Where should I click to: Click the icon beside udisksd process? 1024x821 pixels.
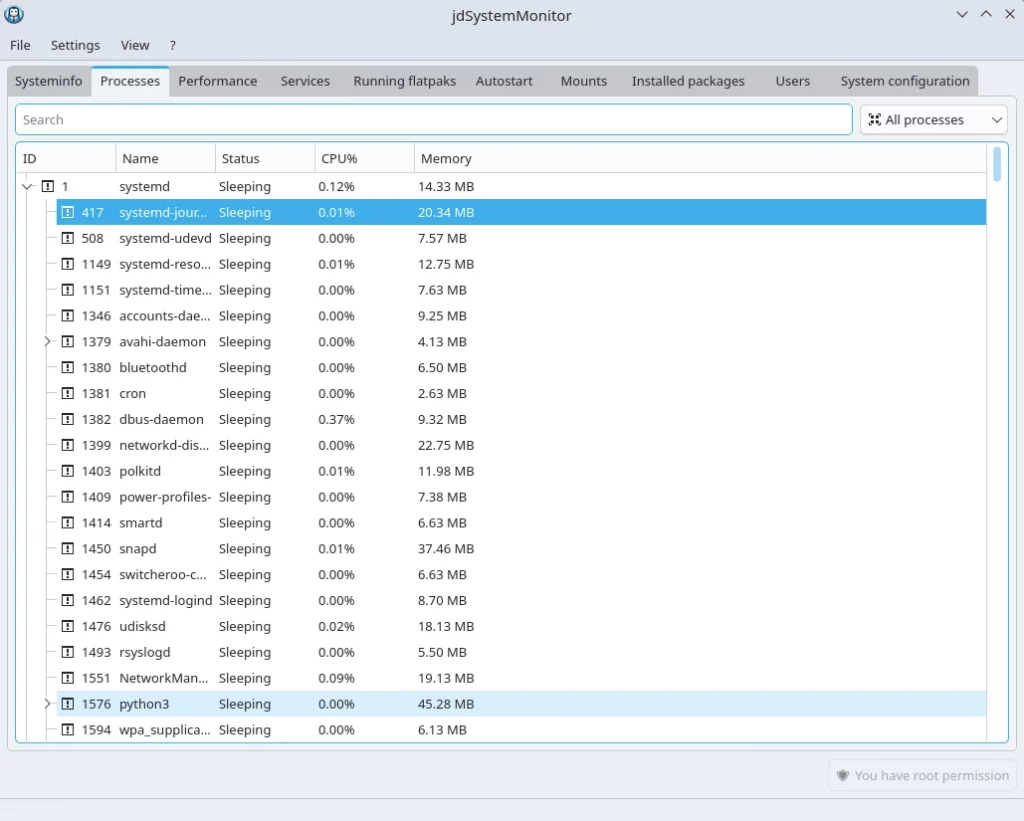click(68, 627)
